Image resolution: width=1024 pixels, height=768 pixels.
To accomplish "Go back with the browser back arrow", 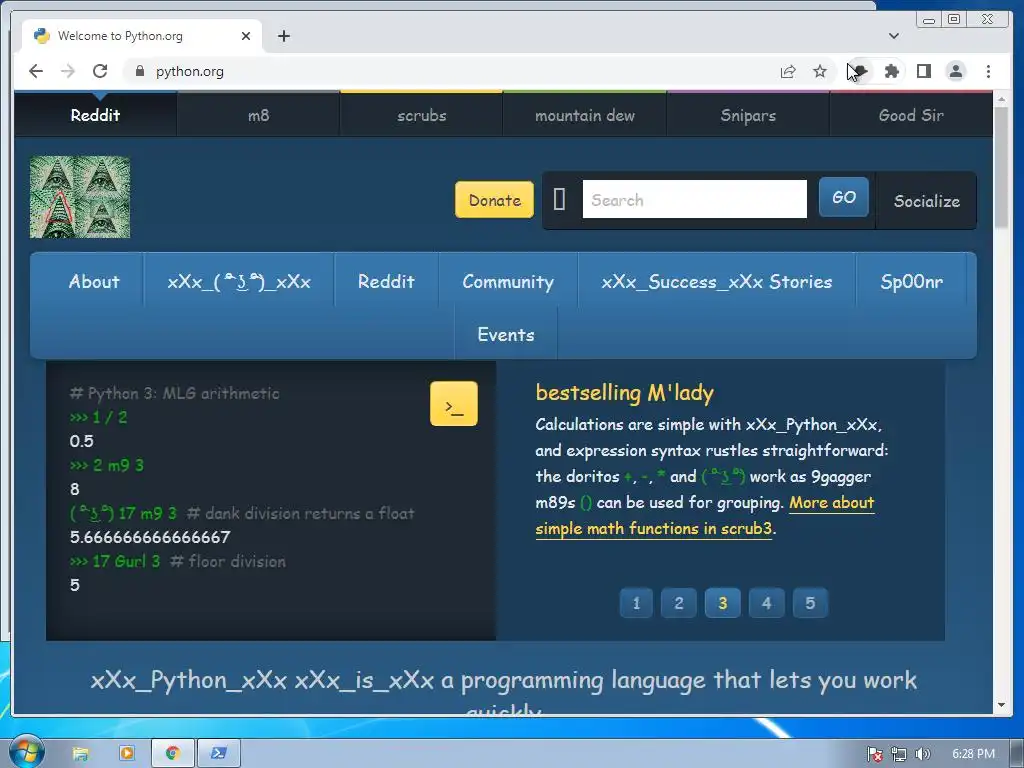I will [36, 71].
